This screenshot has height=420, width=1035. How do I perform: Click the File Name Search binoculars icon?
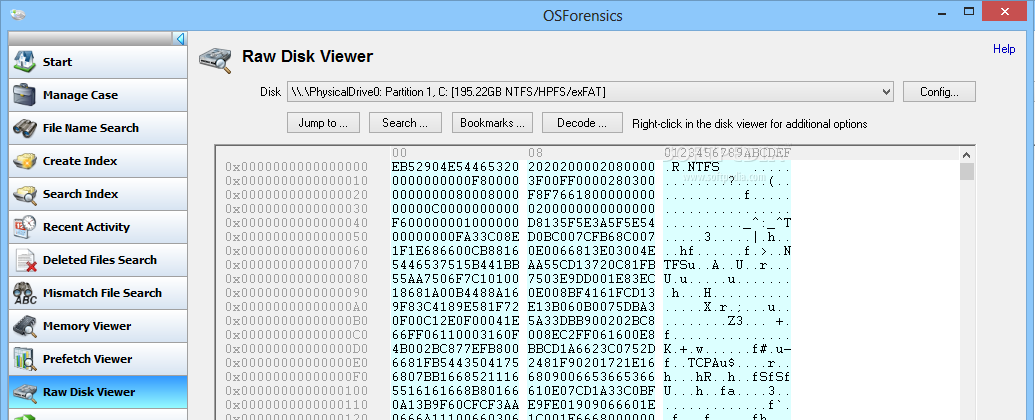pyautogui.click(x=24, y=127)
